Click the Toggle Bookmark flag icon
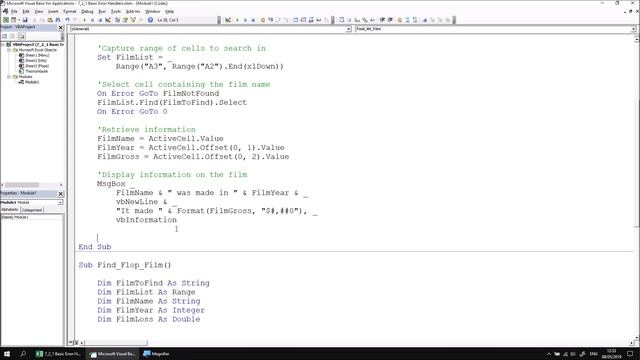The width and height of the screenshot is (640, 360). [425, 20]
